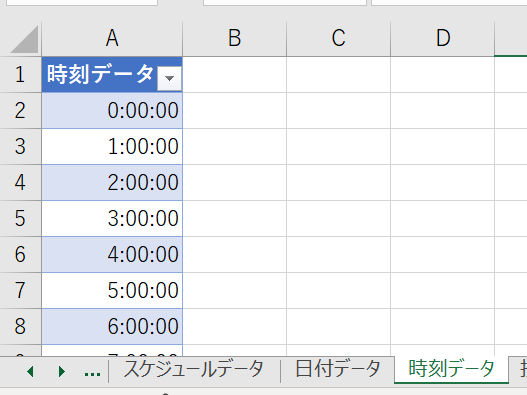Viewport: 527px width, 395px height.
Task: Click cell containing 0:00:00
Action: pos(112,111)
